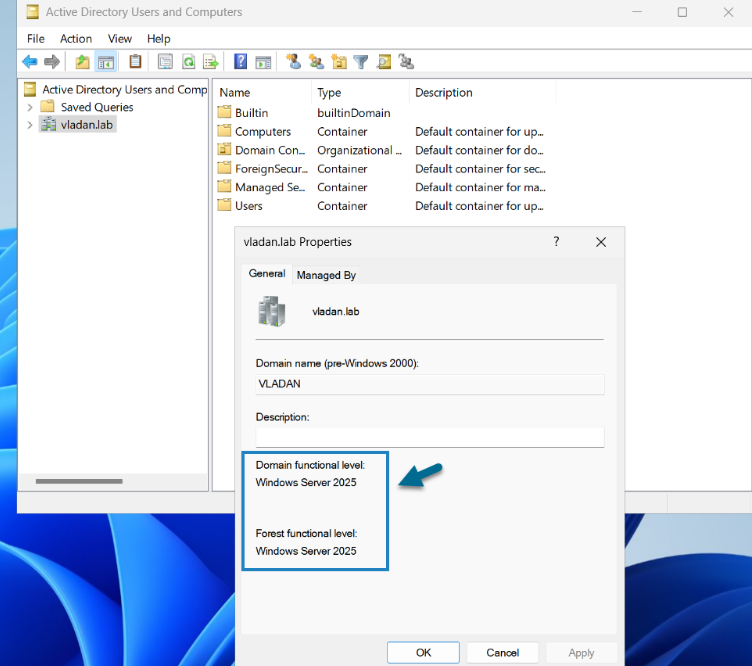Toggle Show/Hide Action Pane icon
752x666 pixels.
263,62
